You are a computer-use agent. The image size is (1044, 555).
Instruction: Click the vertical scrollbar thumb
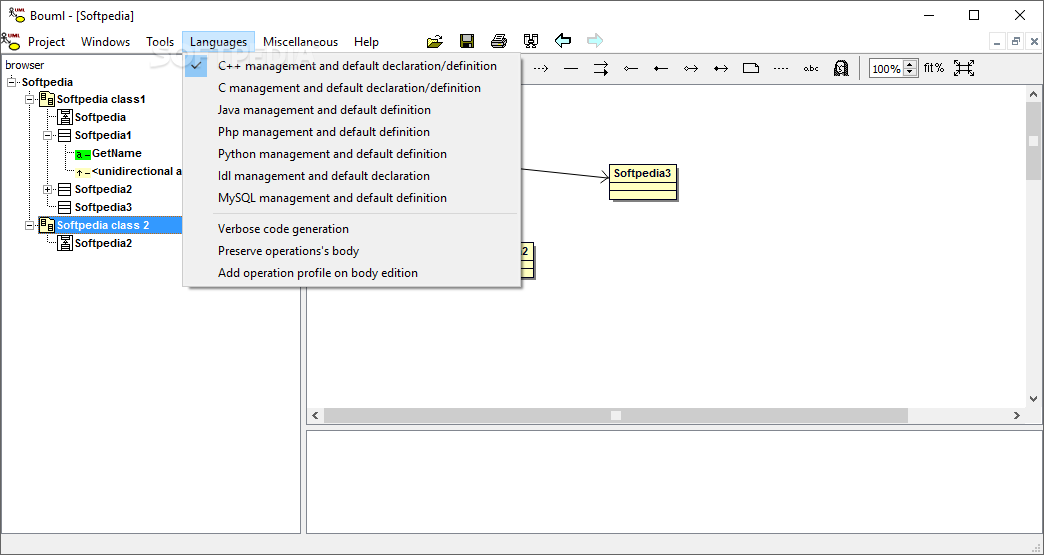click(1033, 141)
